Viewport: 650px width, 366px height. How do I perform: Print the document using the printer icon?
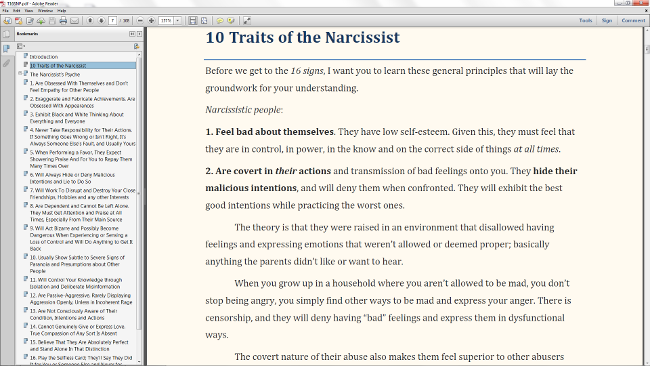[x=63, y=20]
